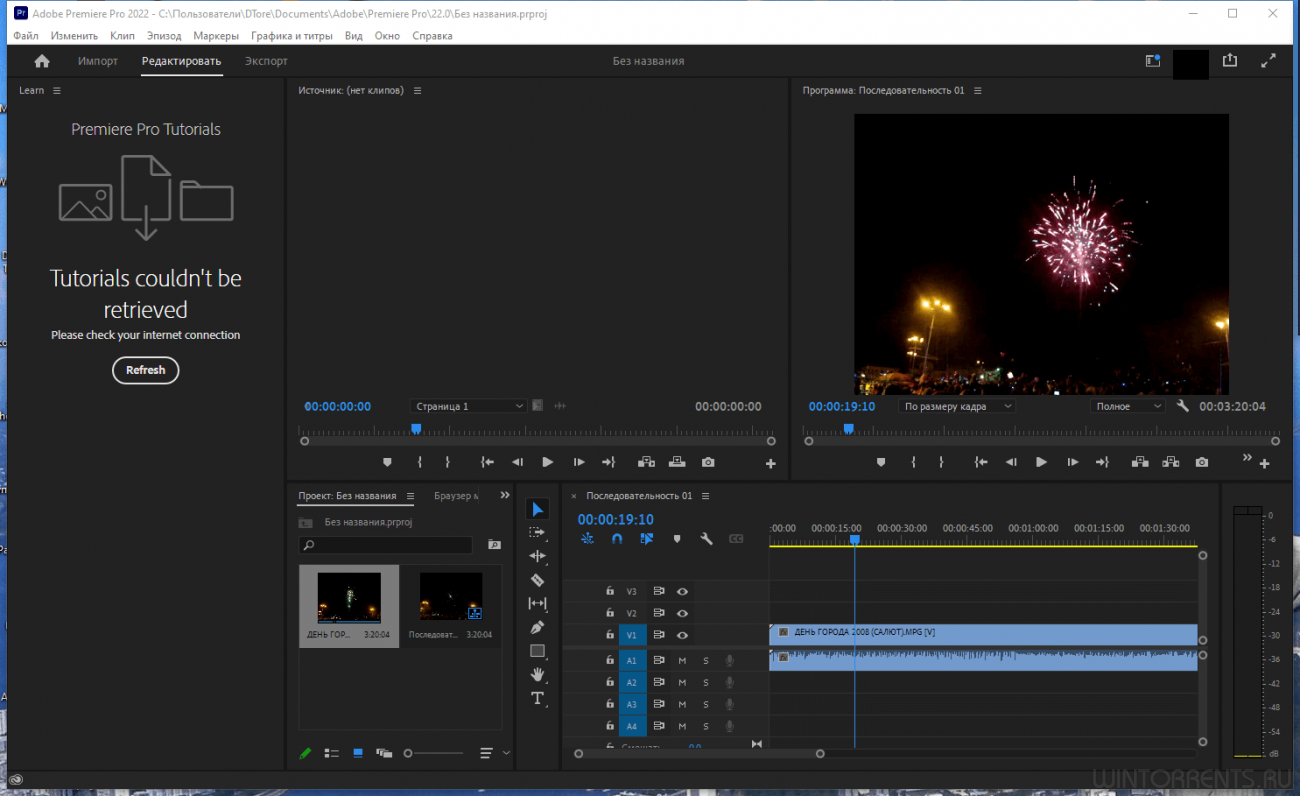The height and width of the screenshot is (796, 1300).
Task: Step forward one frame in Program monitor
Action: (1072, 462)
